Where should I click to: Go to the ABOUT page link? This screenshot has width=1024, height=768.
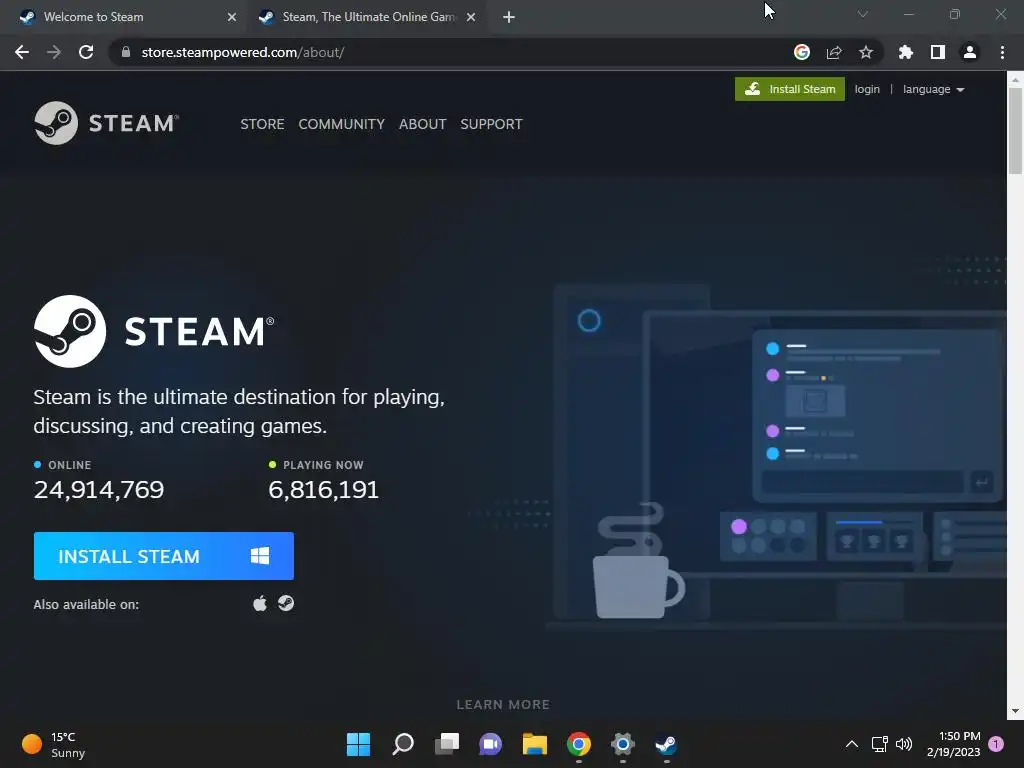pos(423,124)
